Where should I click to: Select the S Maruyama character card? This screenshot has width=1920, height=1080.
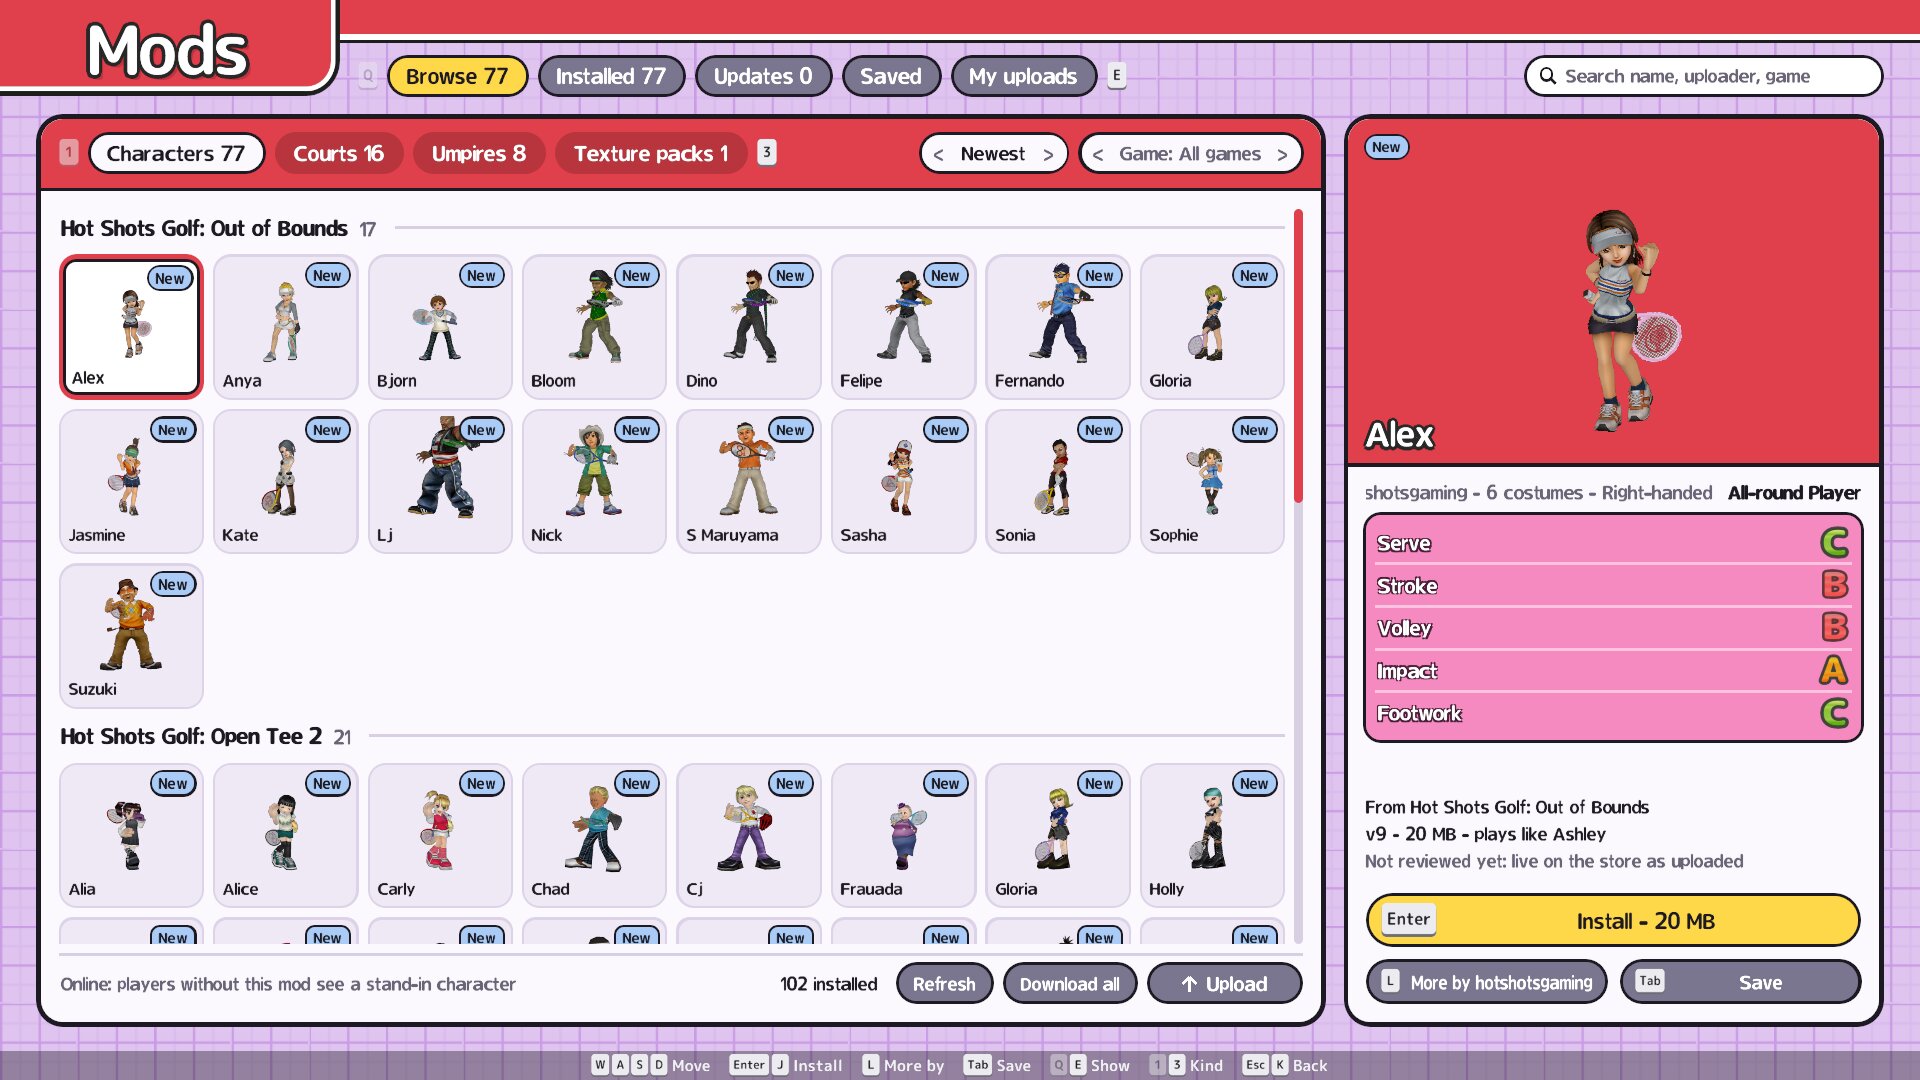coord(749,481)
